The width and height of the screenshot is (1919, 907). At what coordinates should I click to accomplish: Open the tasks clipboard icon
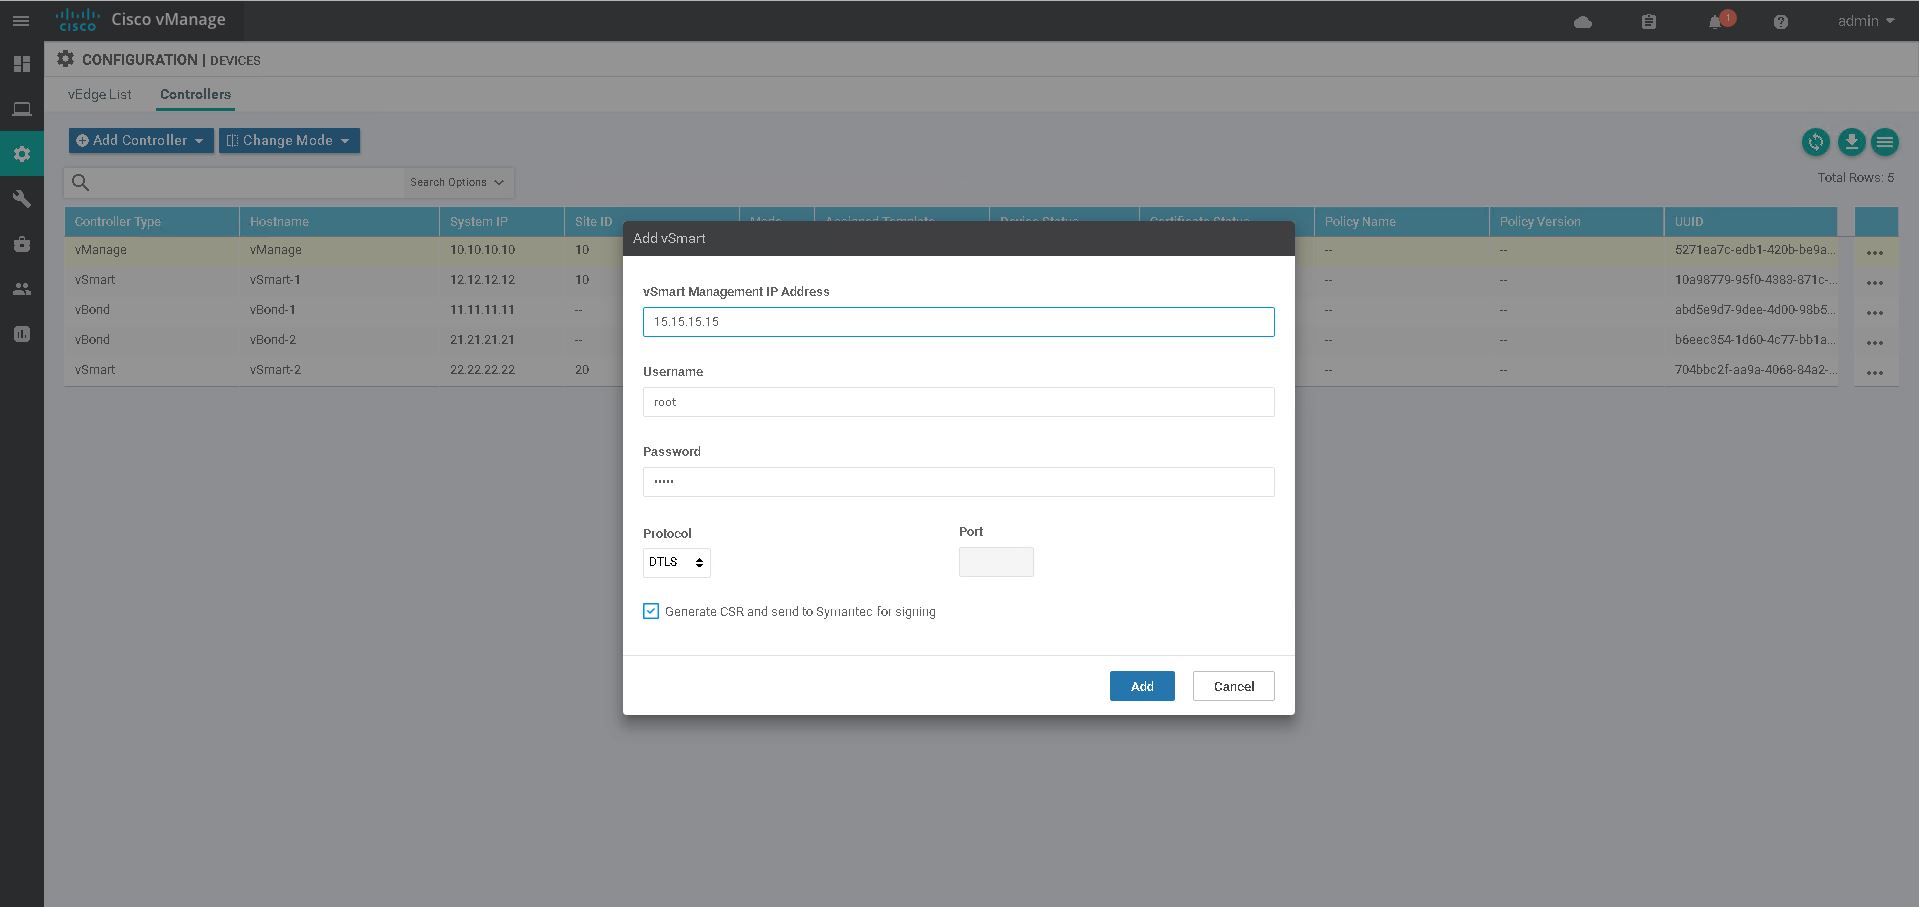click(x=1649, y=21)
